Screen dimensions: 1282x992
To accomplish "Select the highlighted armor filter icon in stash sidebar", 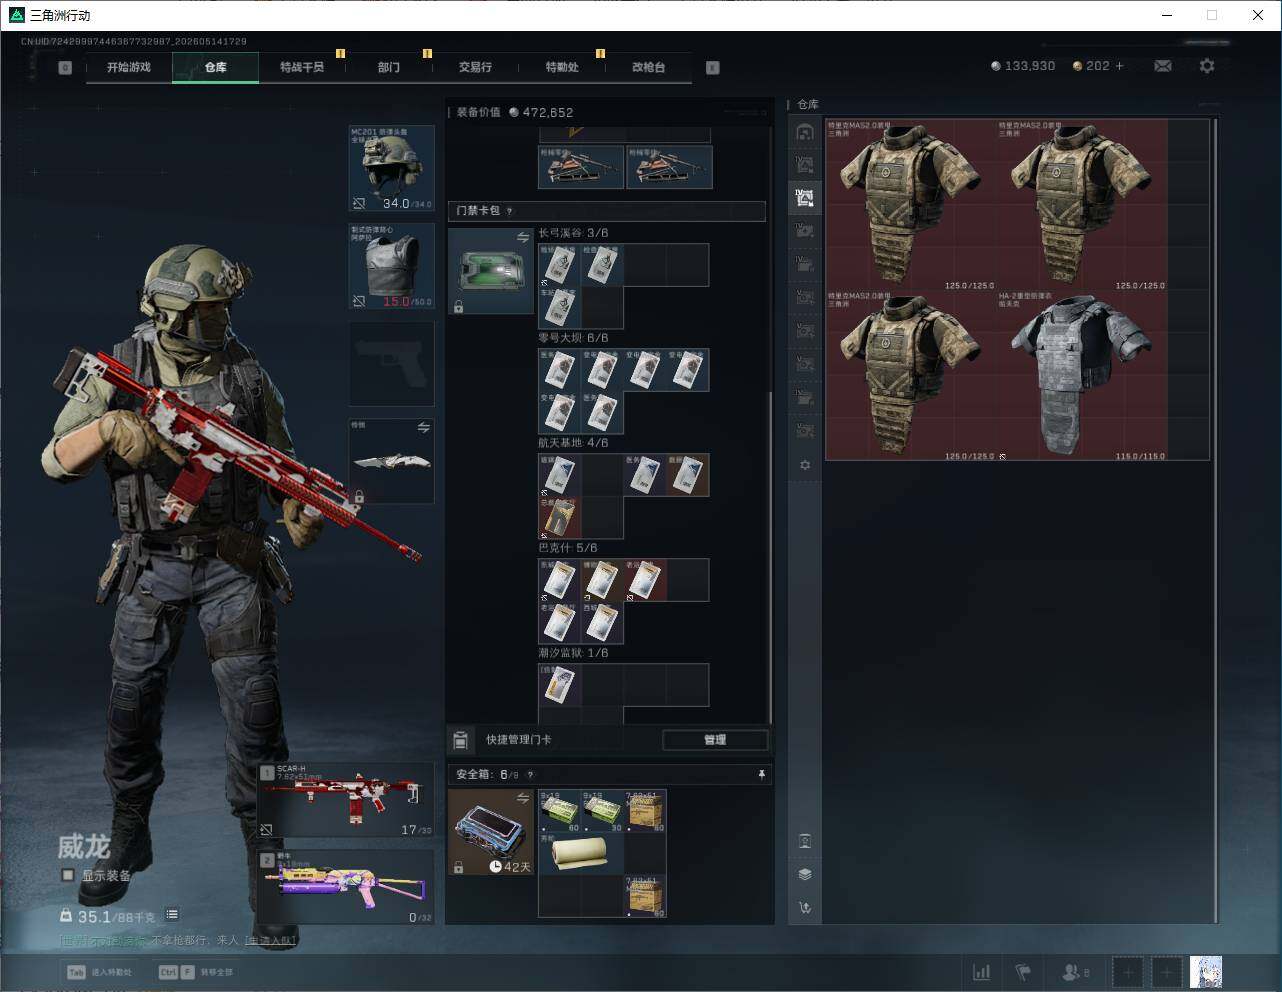I will (805, 198).
